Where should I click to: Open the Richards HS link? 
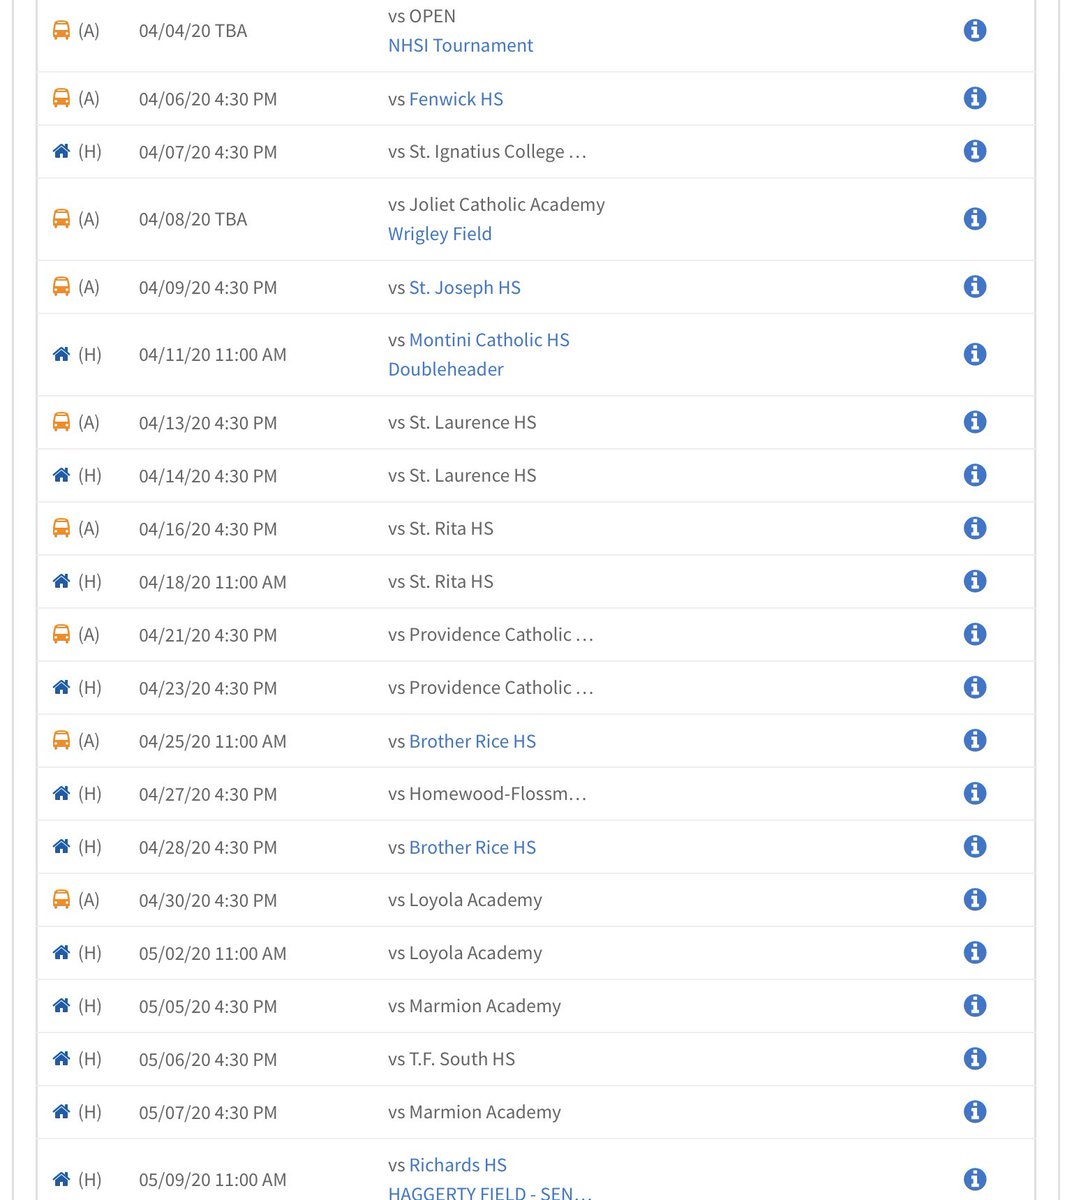tap(458, 1165)
